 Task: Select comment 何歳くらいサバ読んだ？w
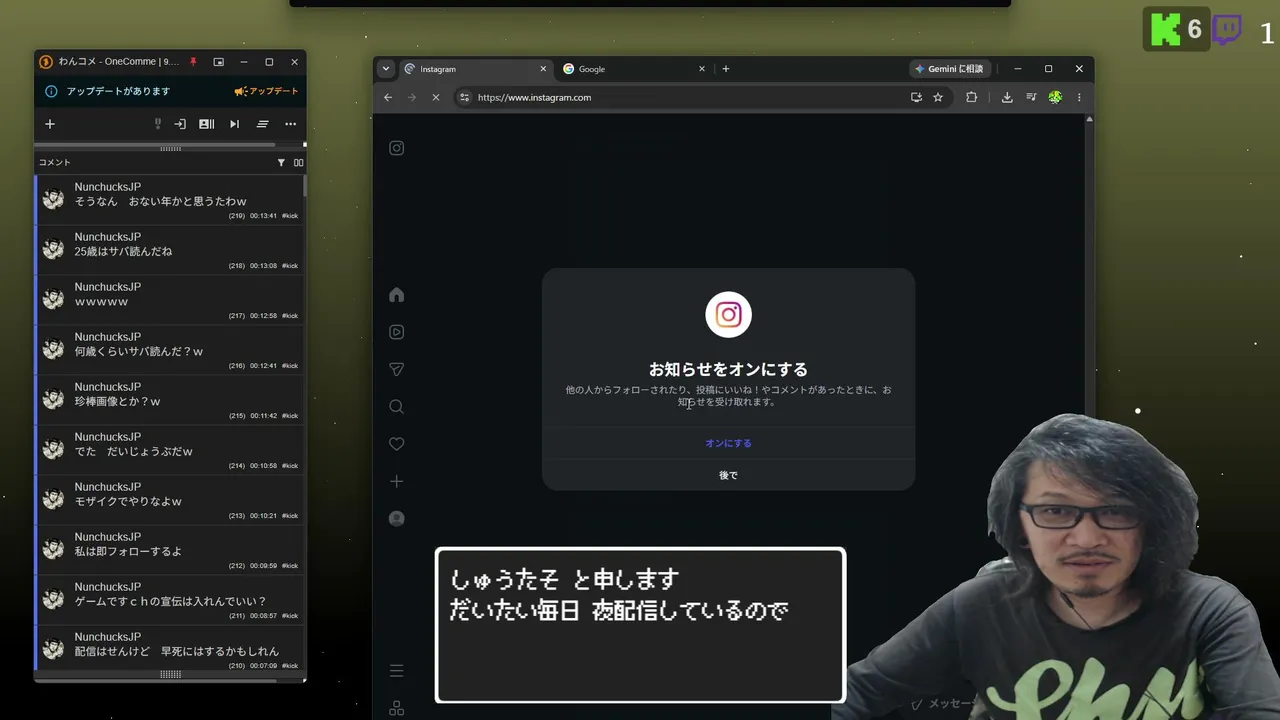170,351
